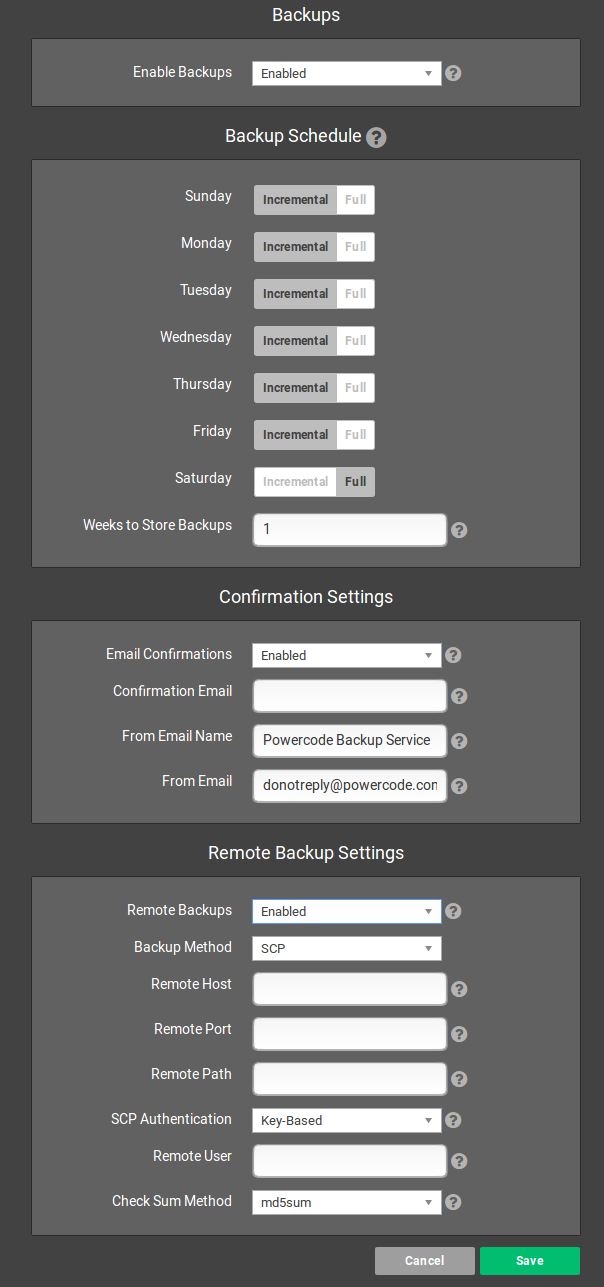
Task: Click the Remote Port input field
Action: [350, 1034]
